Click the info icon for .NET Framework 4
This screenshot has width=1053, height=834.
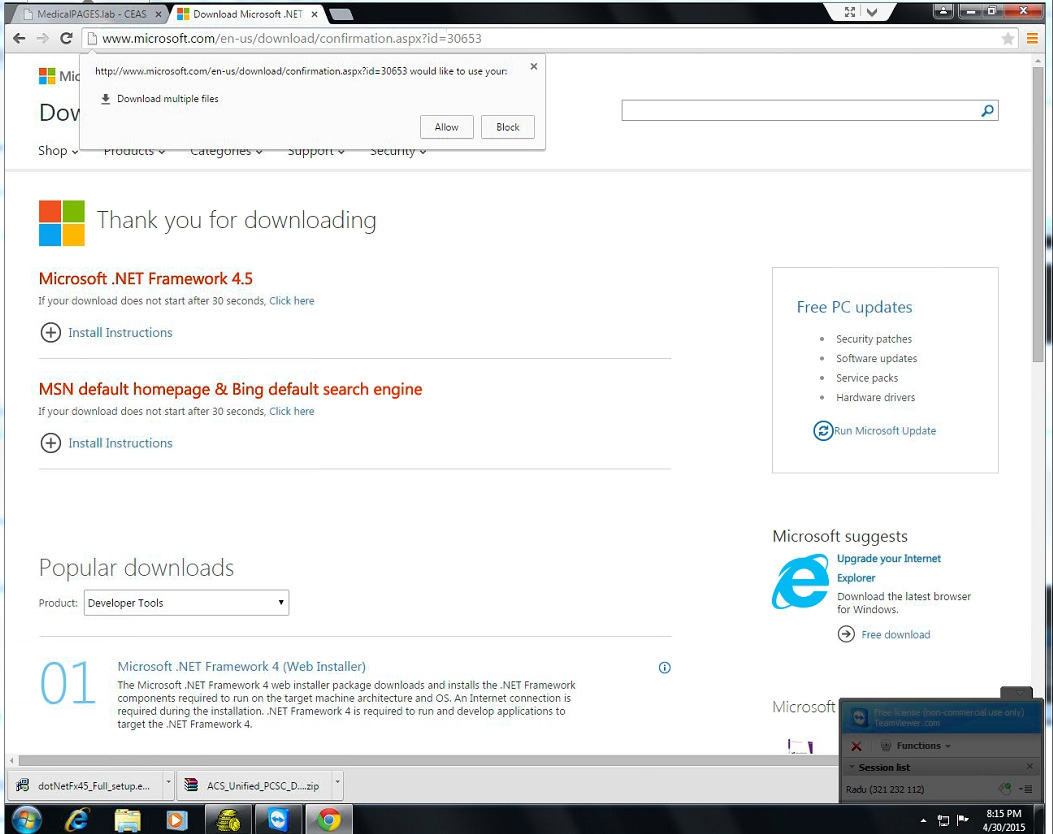coord(664,667)
